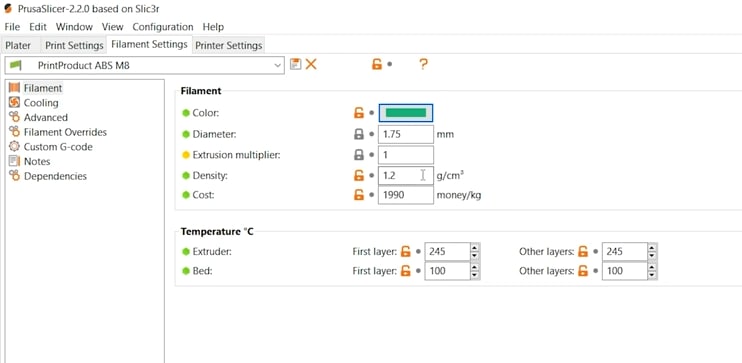
Task: Select the Filament Settings tab
Action: 150,44
